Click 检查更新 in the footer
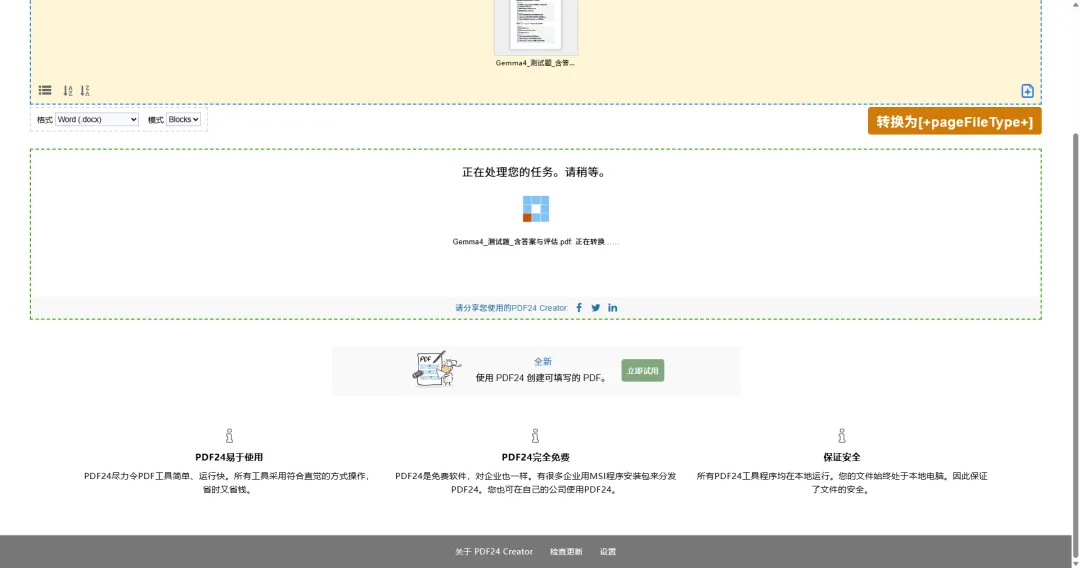 coord(566,551)
